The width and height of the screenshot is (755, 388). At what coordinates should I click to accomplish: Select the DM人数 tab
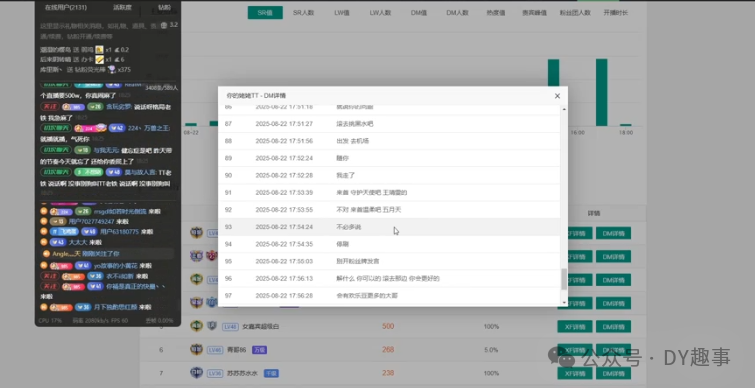point(457,13)
